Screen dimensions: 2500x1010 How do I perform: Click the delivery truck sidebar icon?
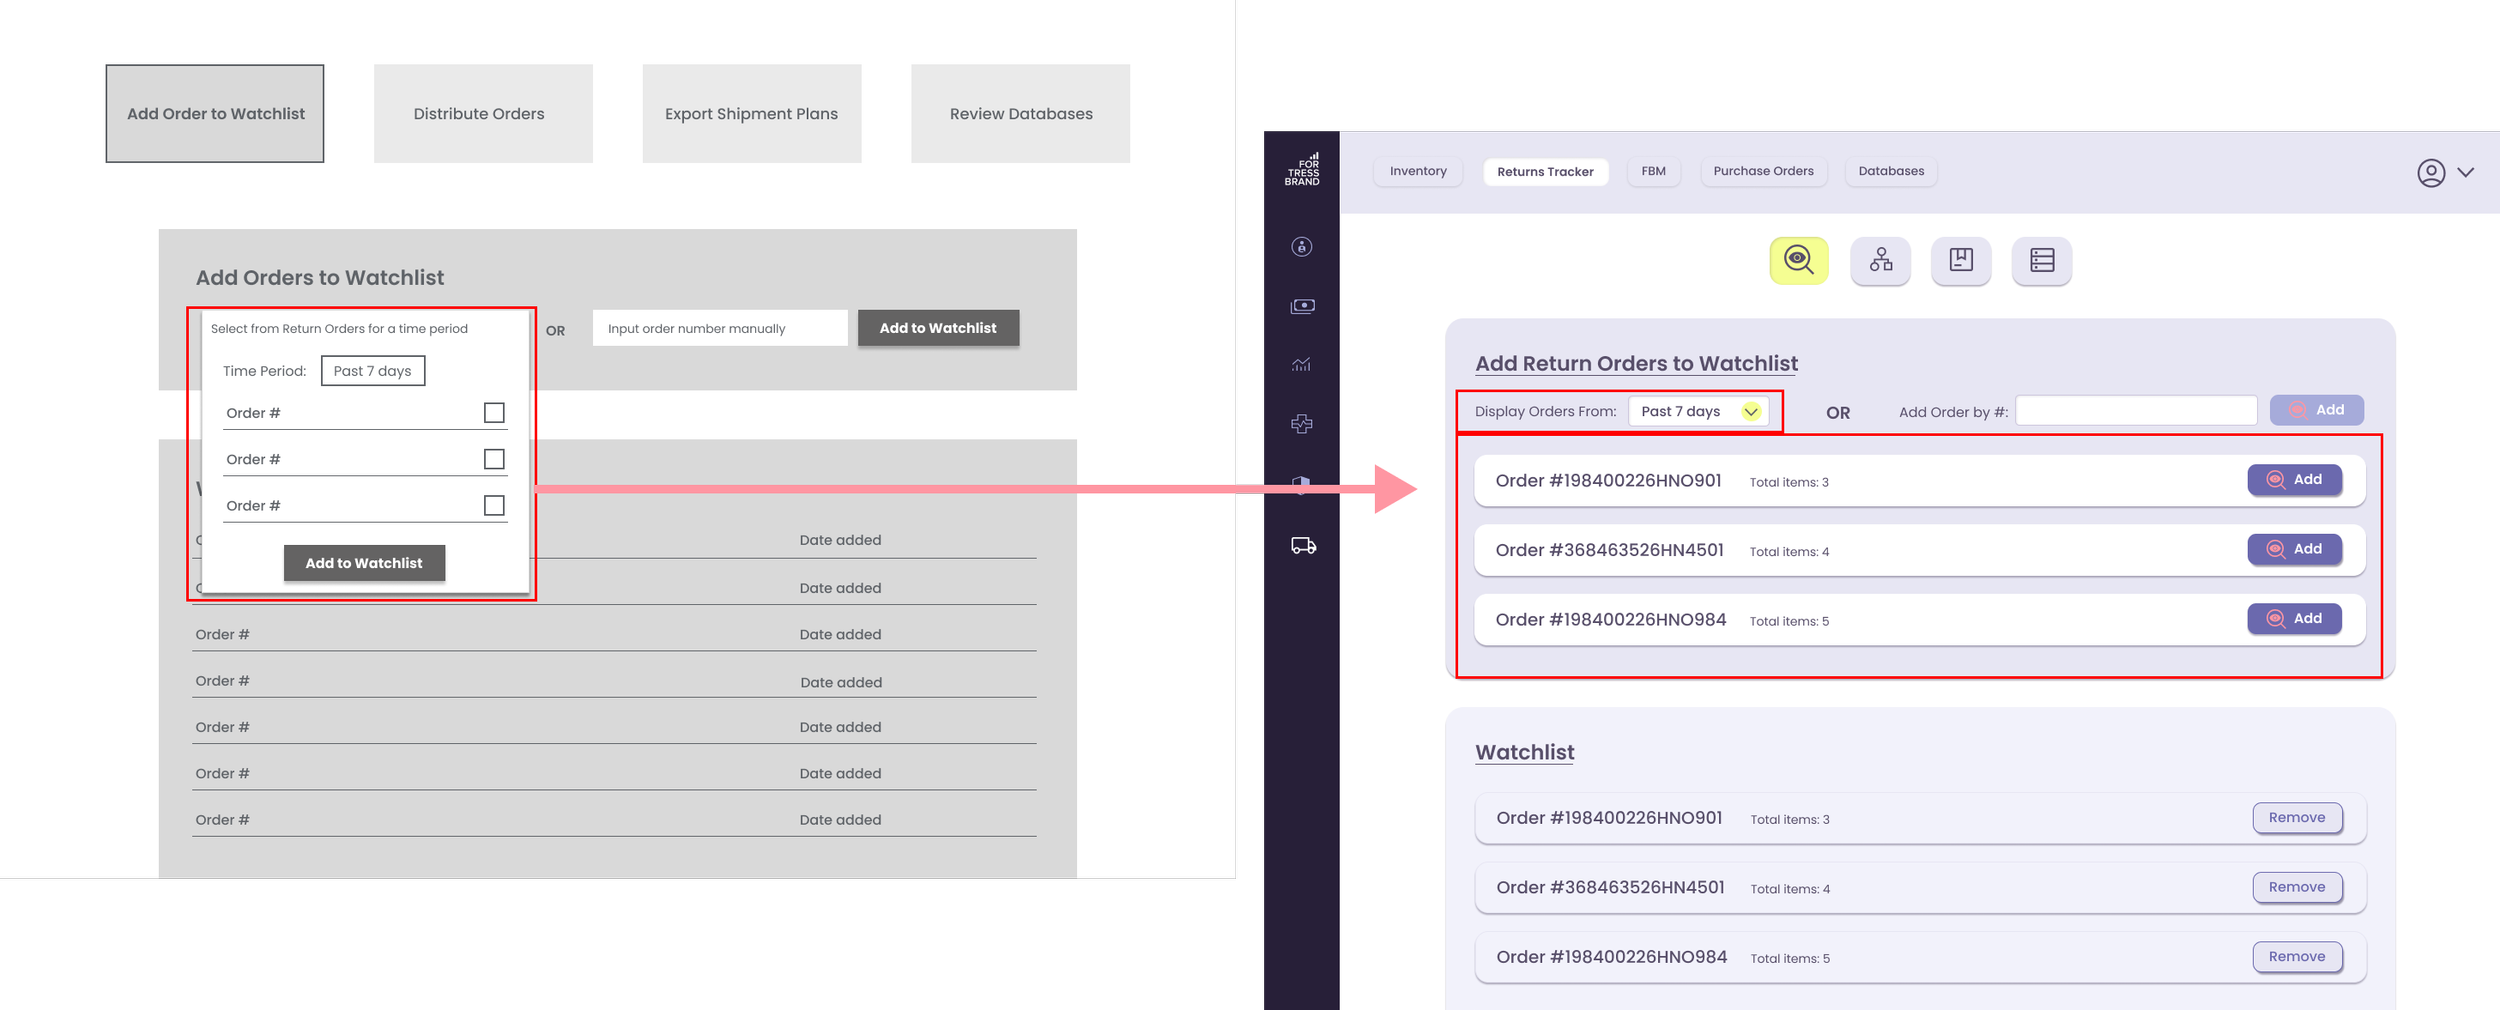pos(1303,545)
